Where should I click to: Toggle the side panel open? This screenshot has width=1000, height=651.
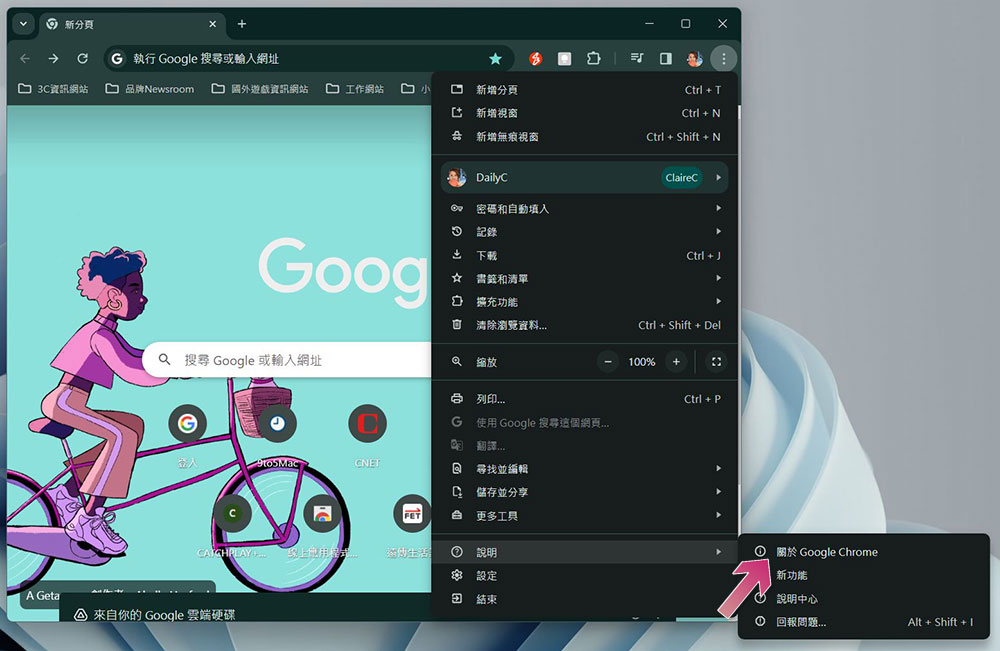[x=664, y=58]
